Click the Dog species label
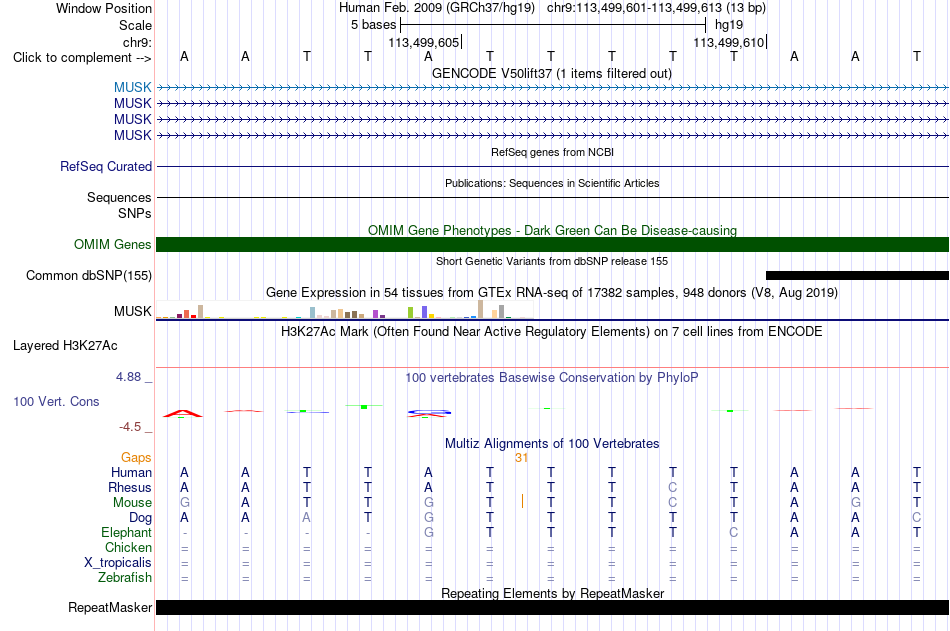 [x=140, y=518]
